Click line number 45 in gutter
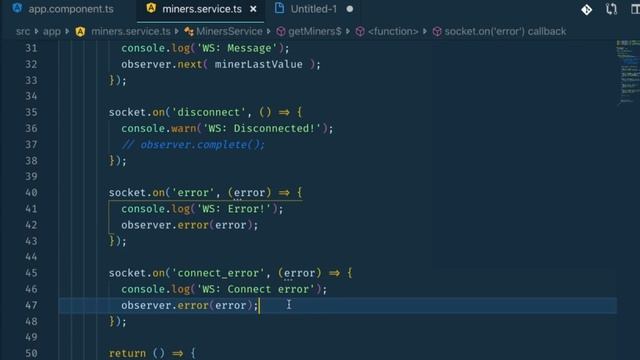This screenshot has width=640, height=360. click(x=31, y=273)
